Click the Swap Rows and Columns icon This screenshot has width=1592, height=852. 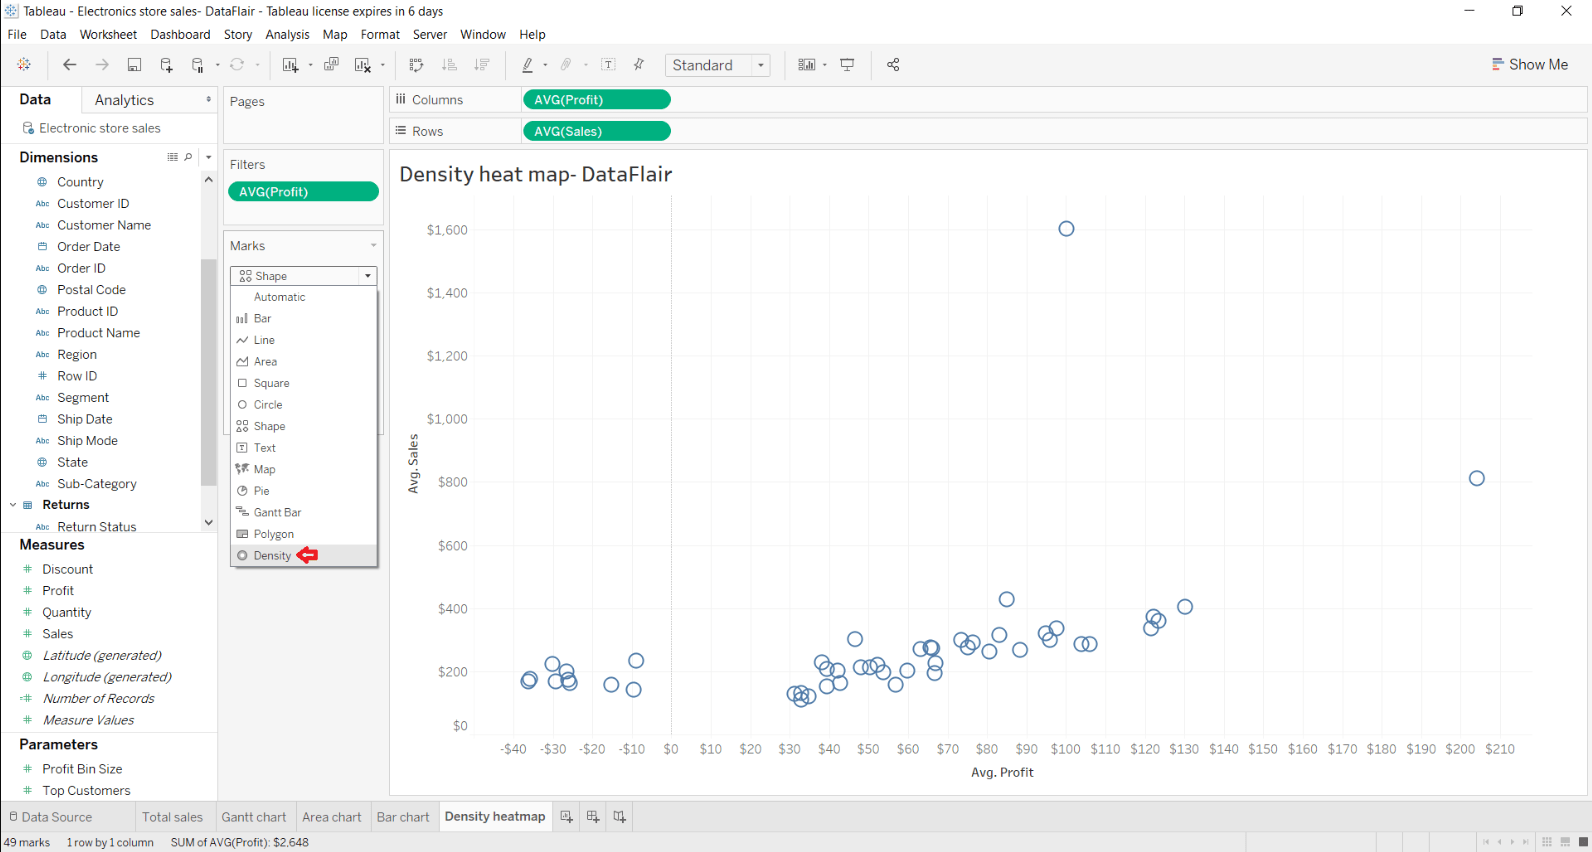(x=416, y=65)
